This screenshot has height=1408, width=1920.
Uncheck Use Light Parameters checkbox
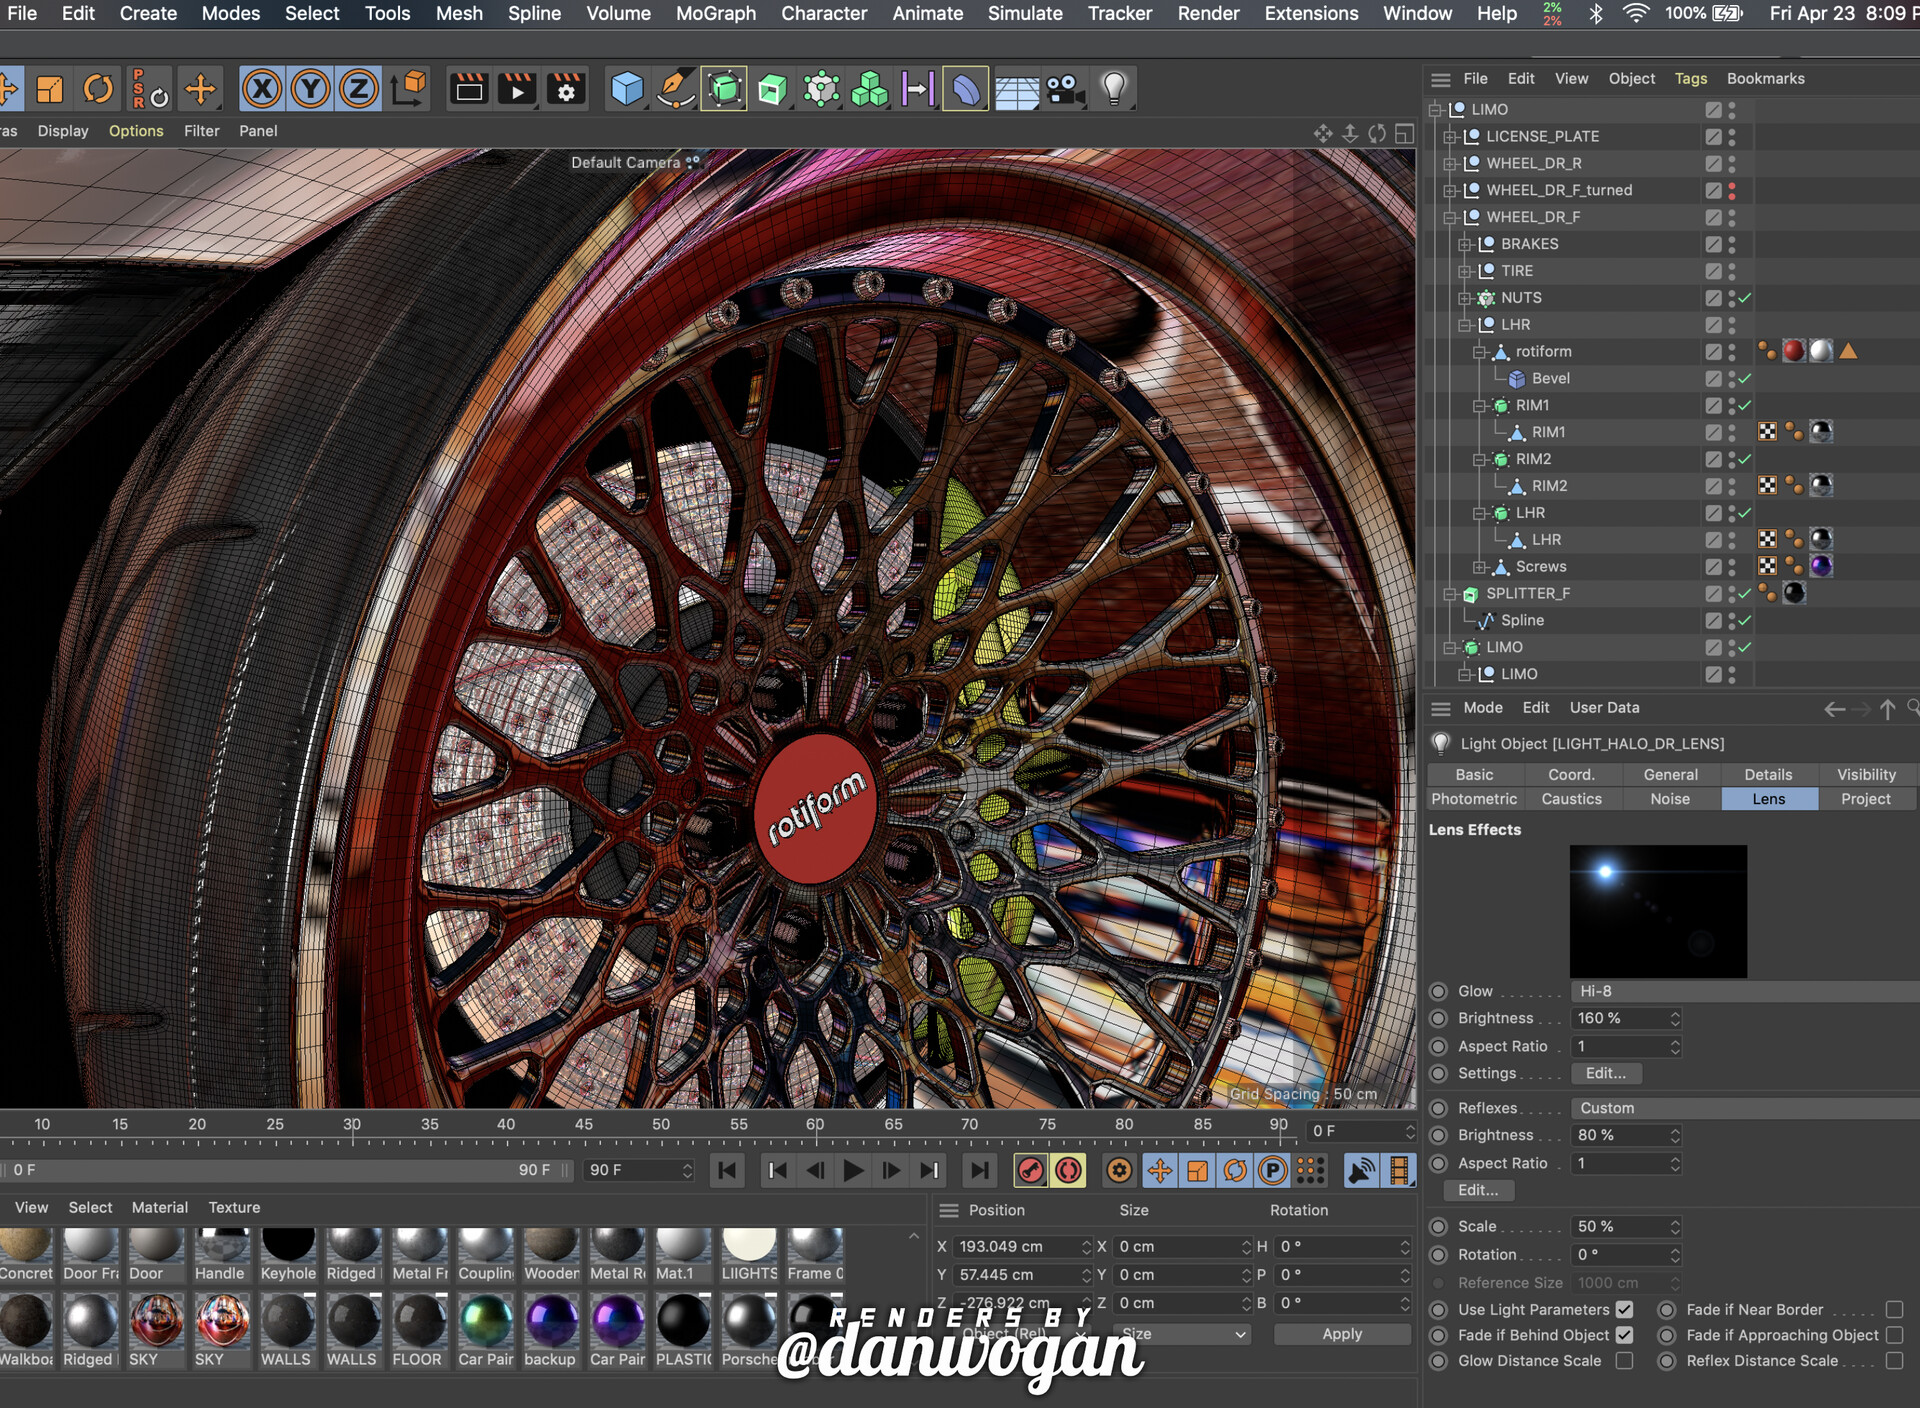coord(1624,1309)
